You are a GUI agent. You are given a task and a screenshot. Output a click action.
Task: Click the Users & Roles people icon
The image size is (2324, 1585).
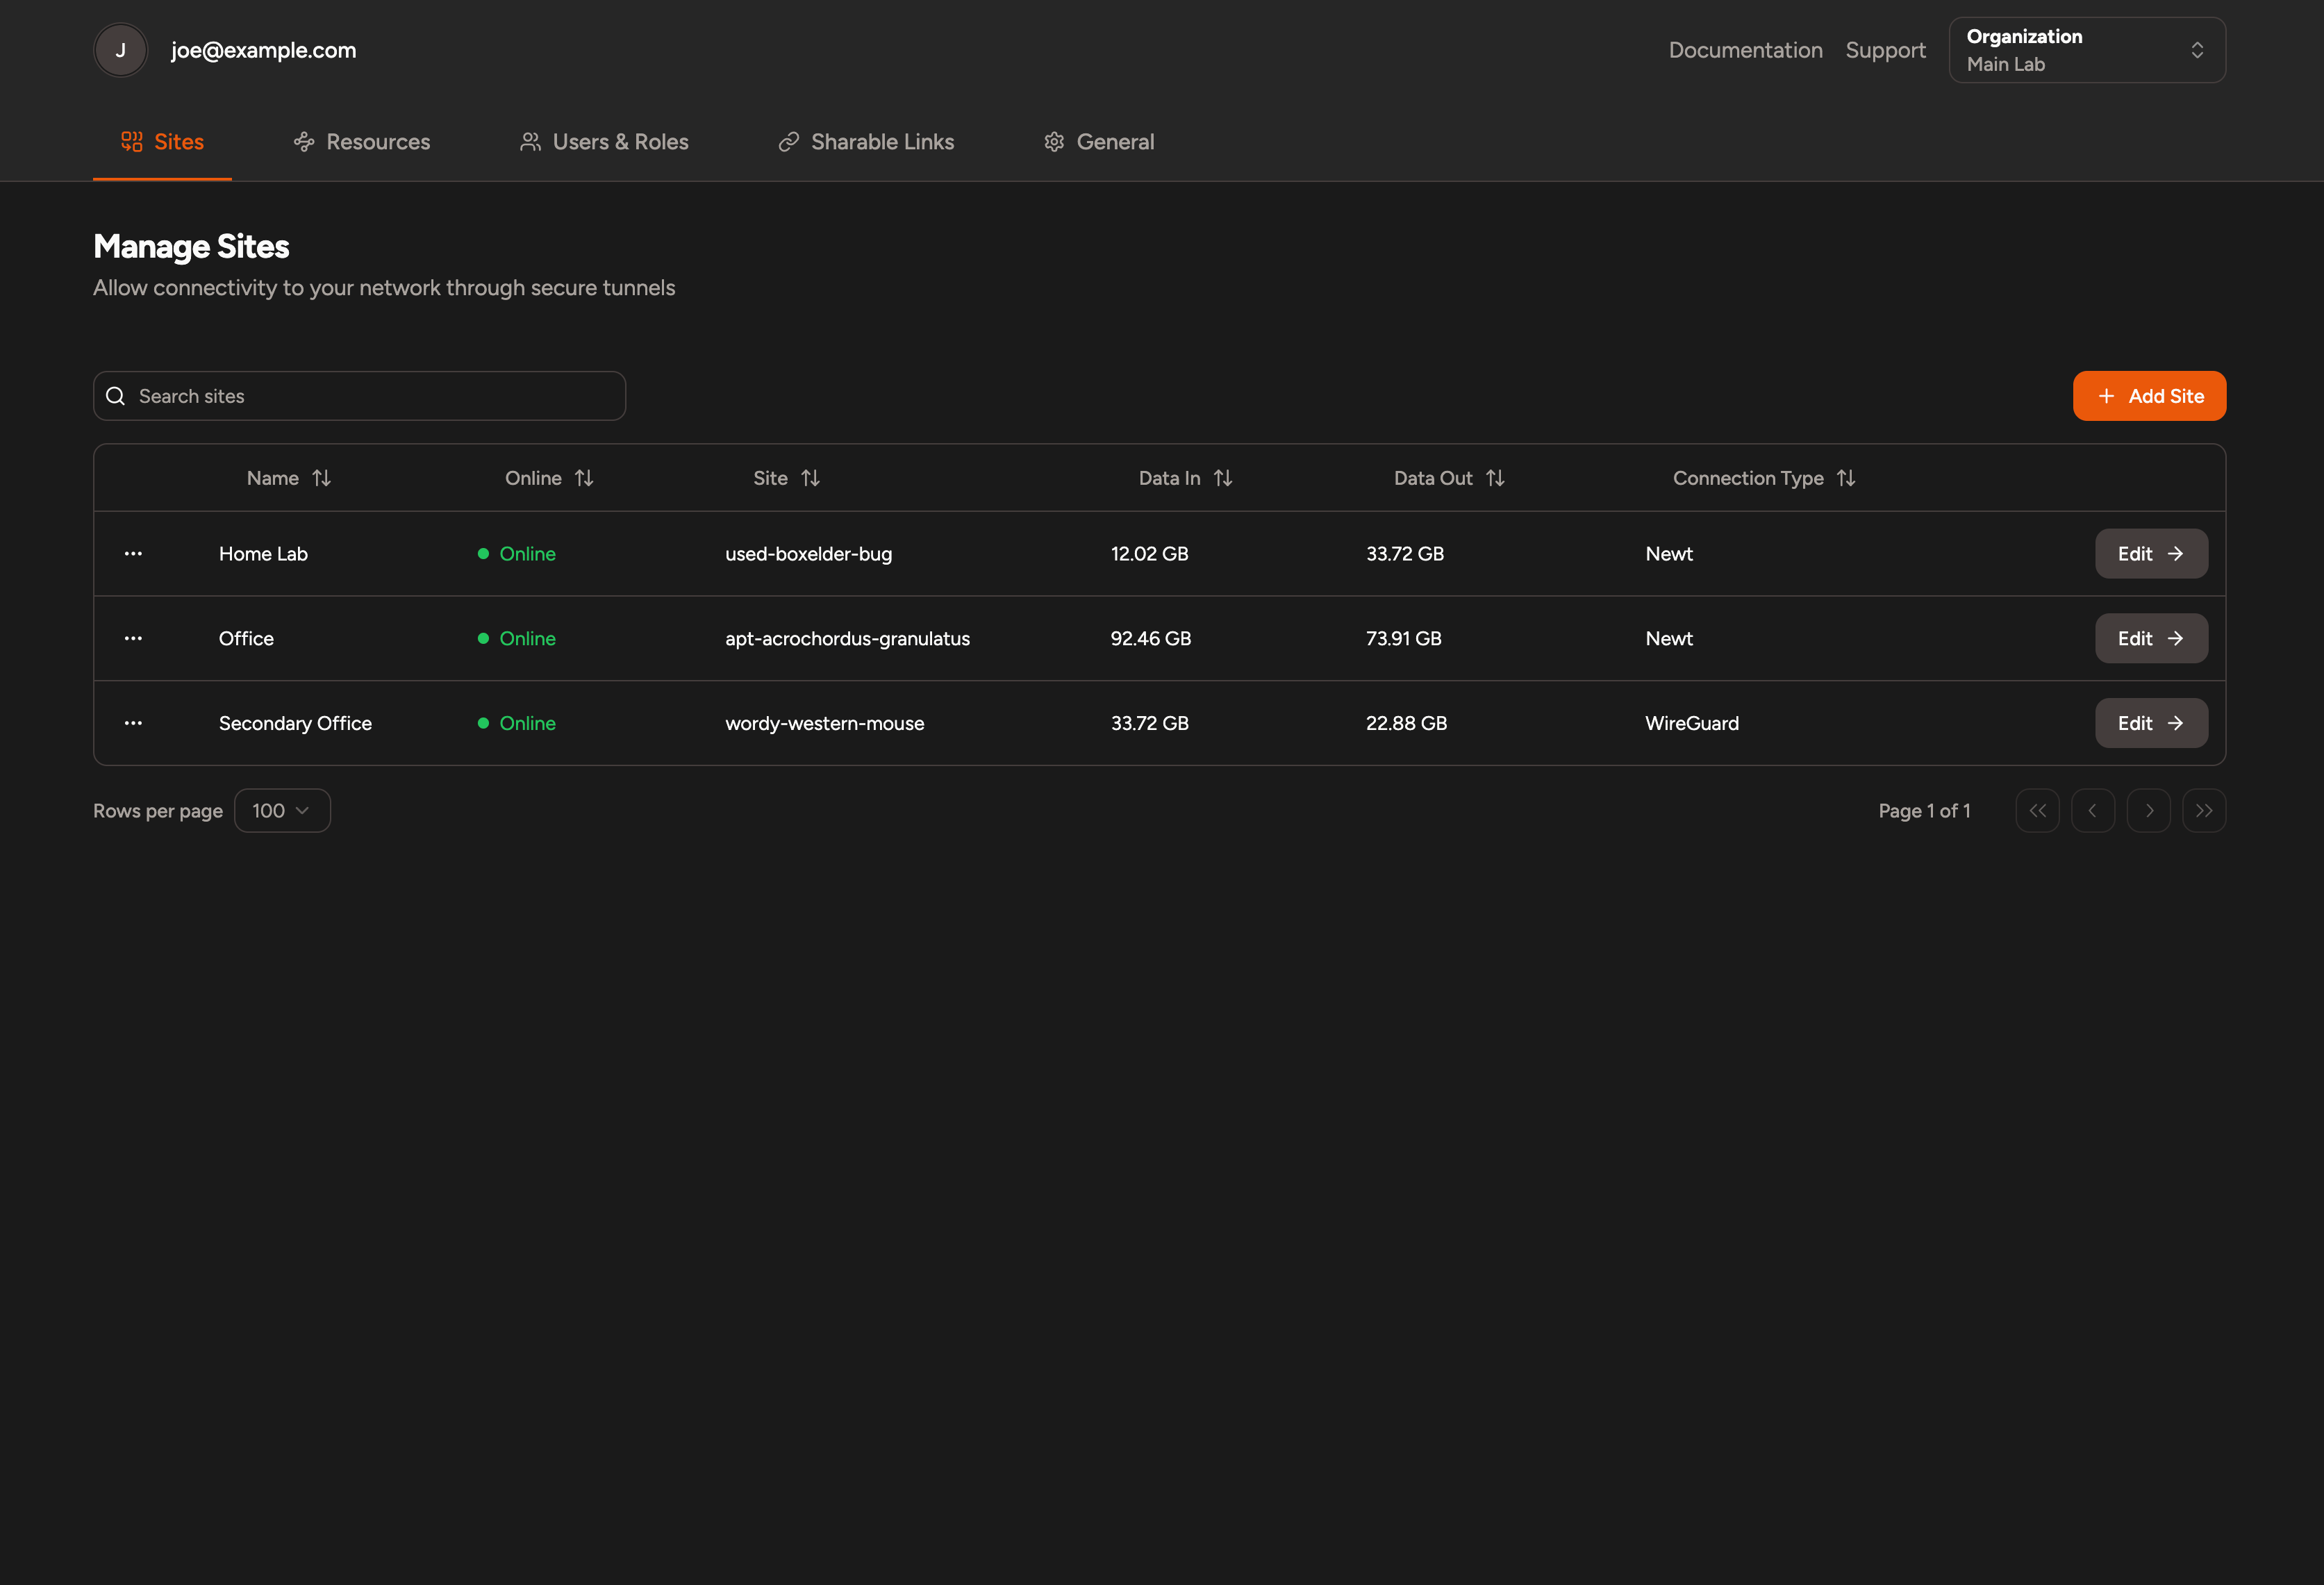pyautogui.click(x=530, y=142)
